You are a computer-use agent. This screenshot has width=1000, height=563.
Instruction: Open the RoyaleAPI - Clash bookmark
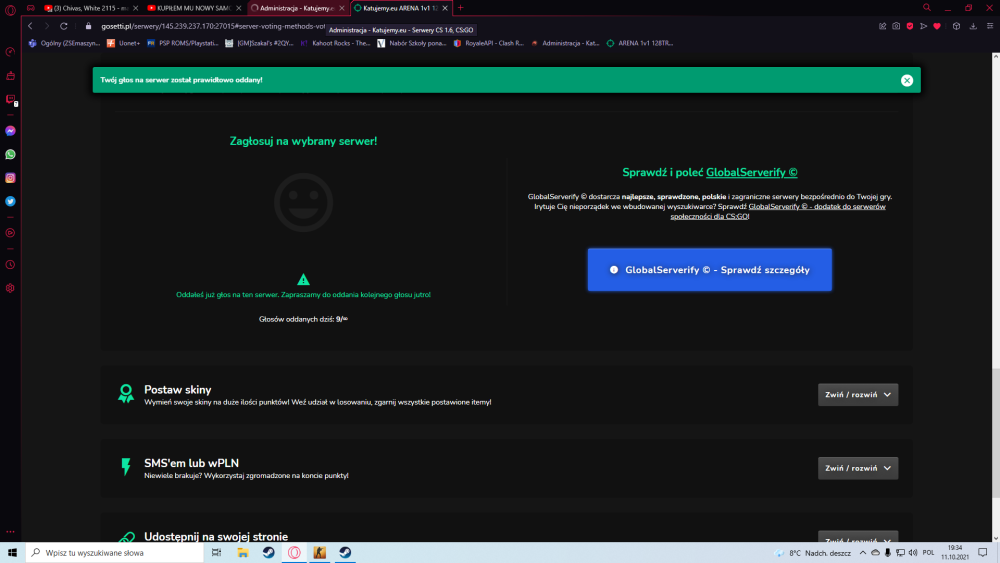click(489, 43)
